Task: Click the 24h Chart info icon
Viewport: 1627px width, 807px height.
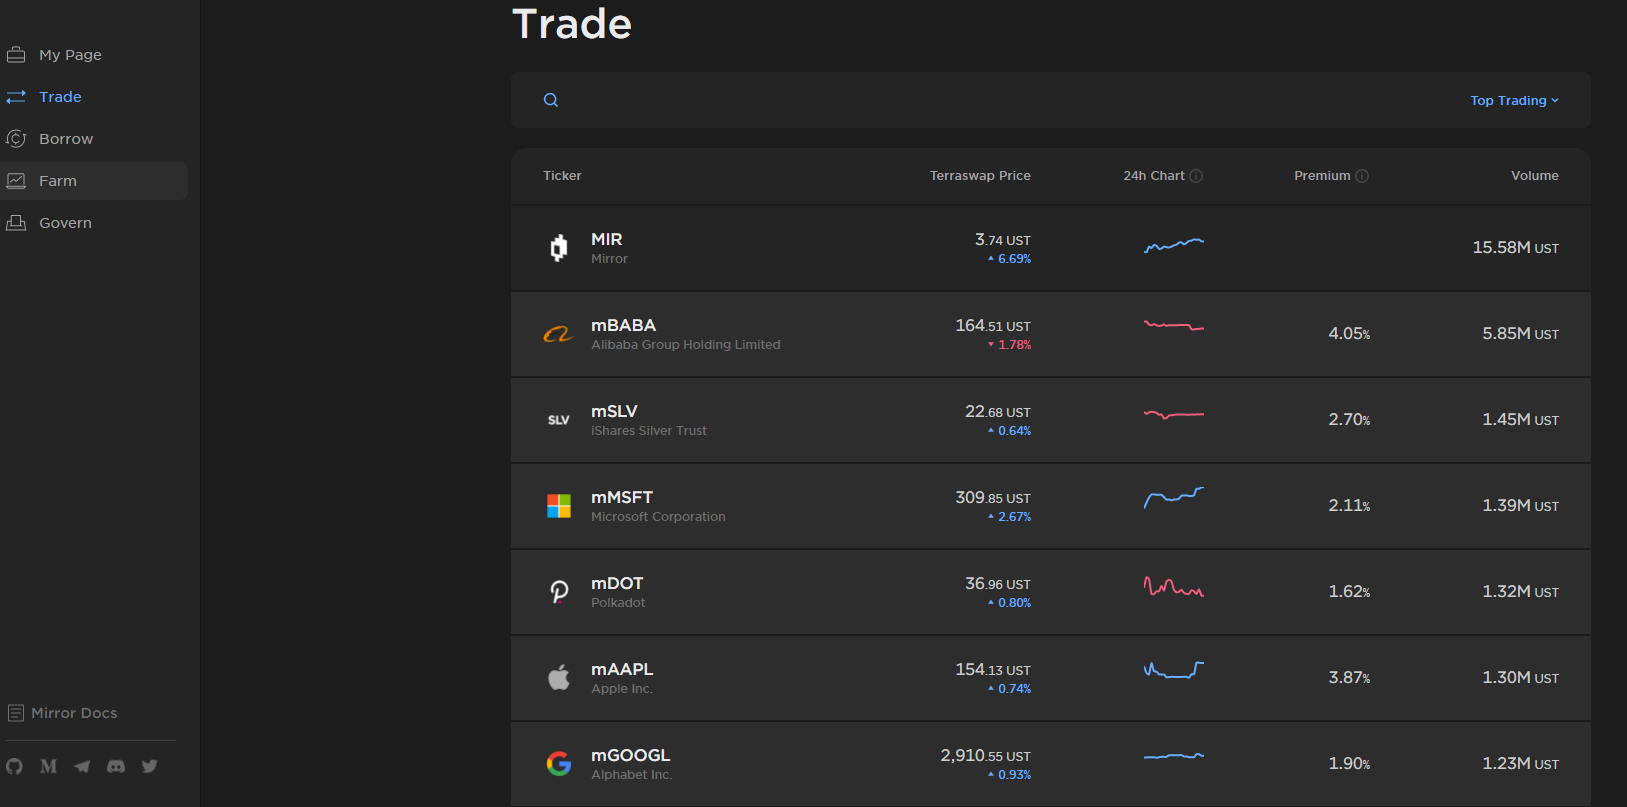Action: [x=1196, y=176]
